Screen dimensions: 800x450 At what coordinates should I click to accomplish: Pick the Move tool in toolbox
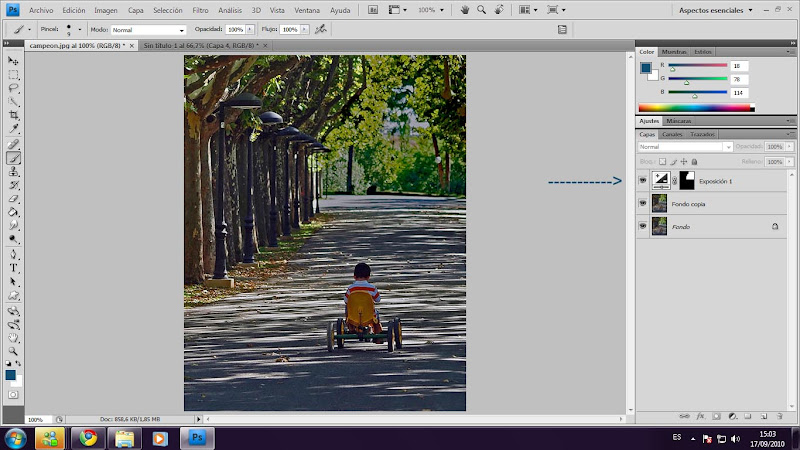(14, 62)
